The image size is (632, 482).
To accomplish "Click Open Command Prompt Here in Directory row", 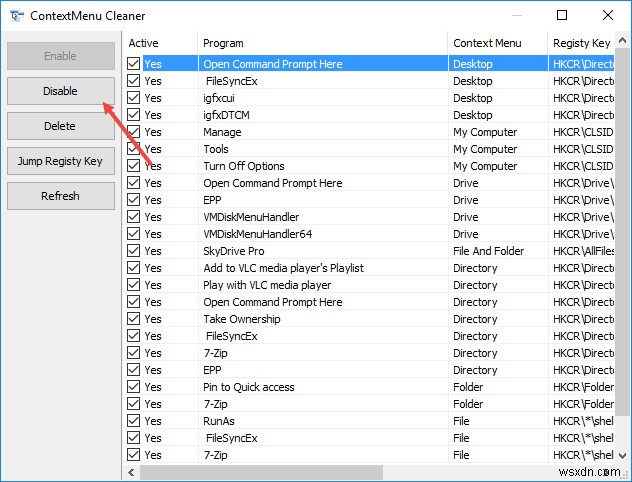I will coord(272,302).
